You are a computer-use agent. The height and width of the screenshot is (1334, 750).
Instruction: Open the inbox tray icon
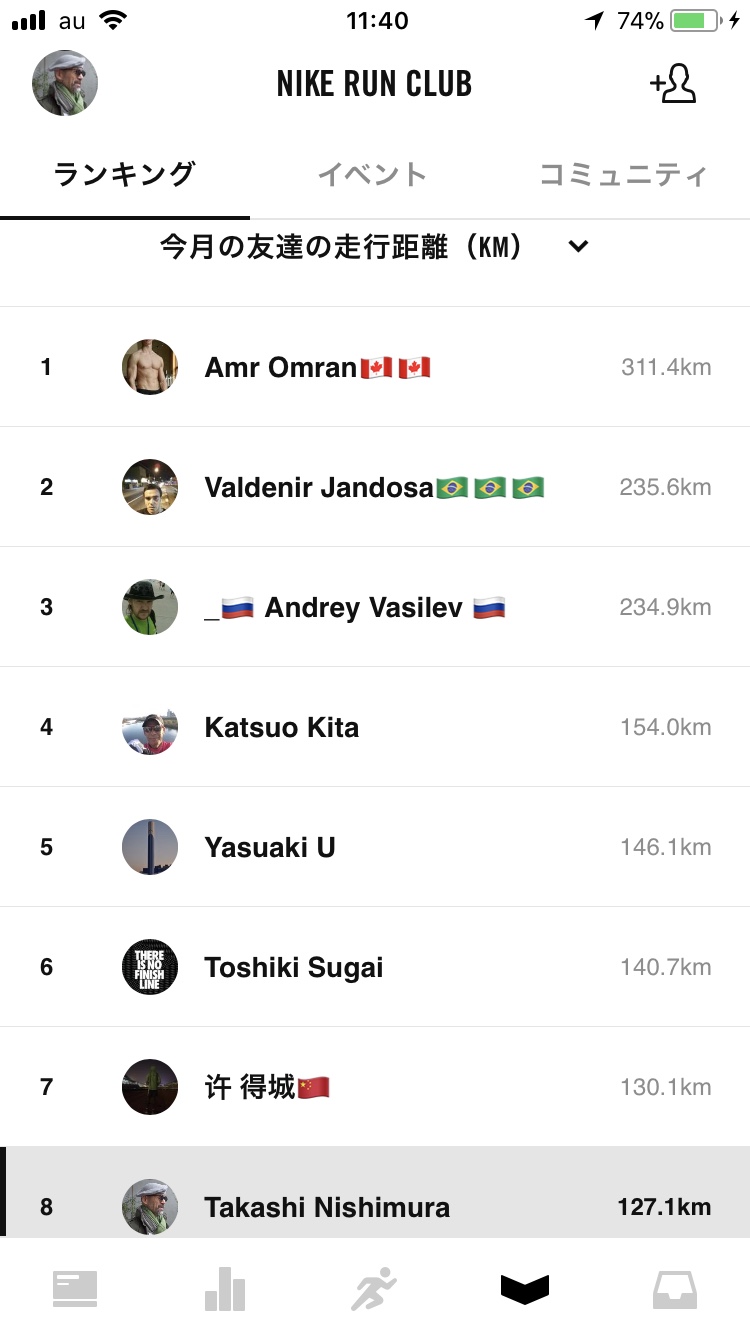[675, 1288]
